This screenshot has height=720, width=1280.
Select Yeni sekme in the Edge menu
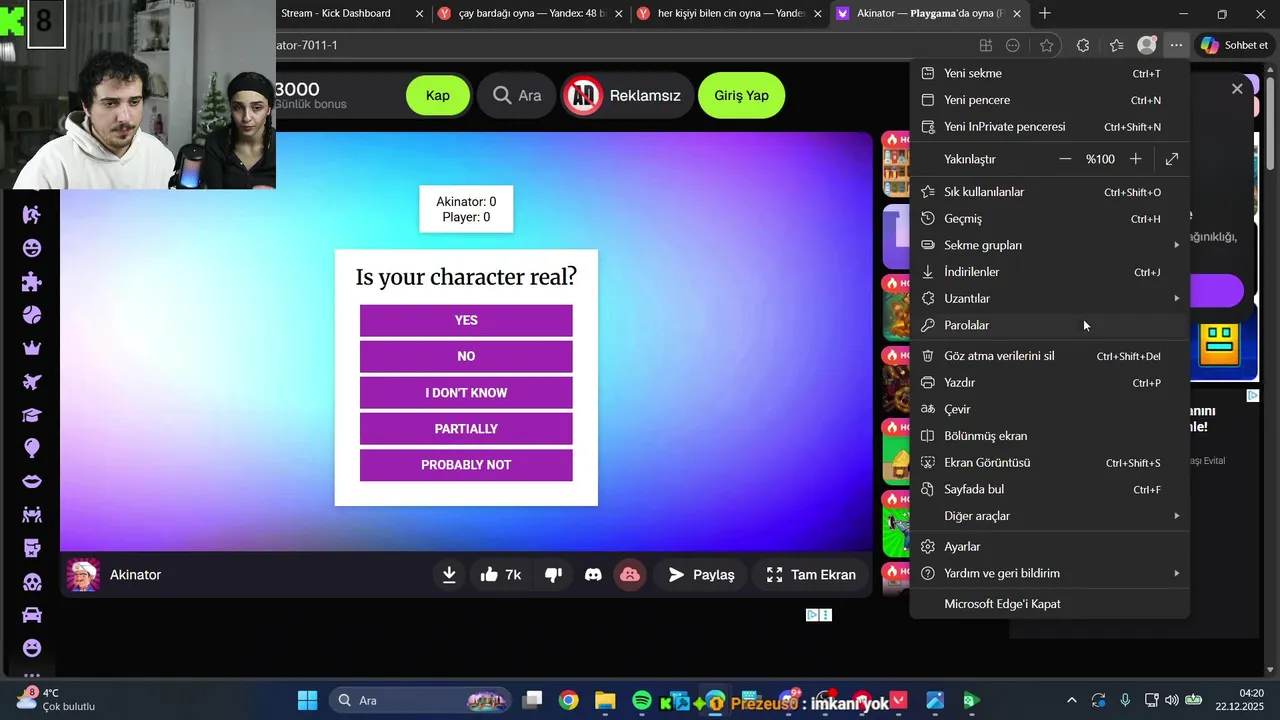(1049, 73)
